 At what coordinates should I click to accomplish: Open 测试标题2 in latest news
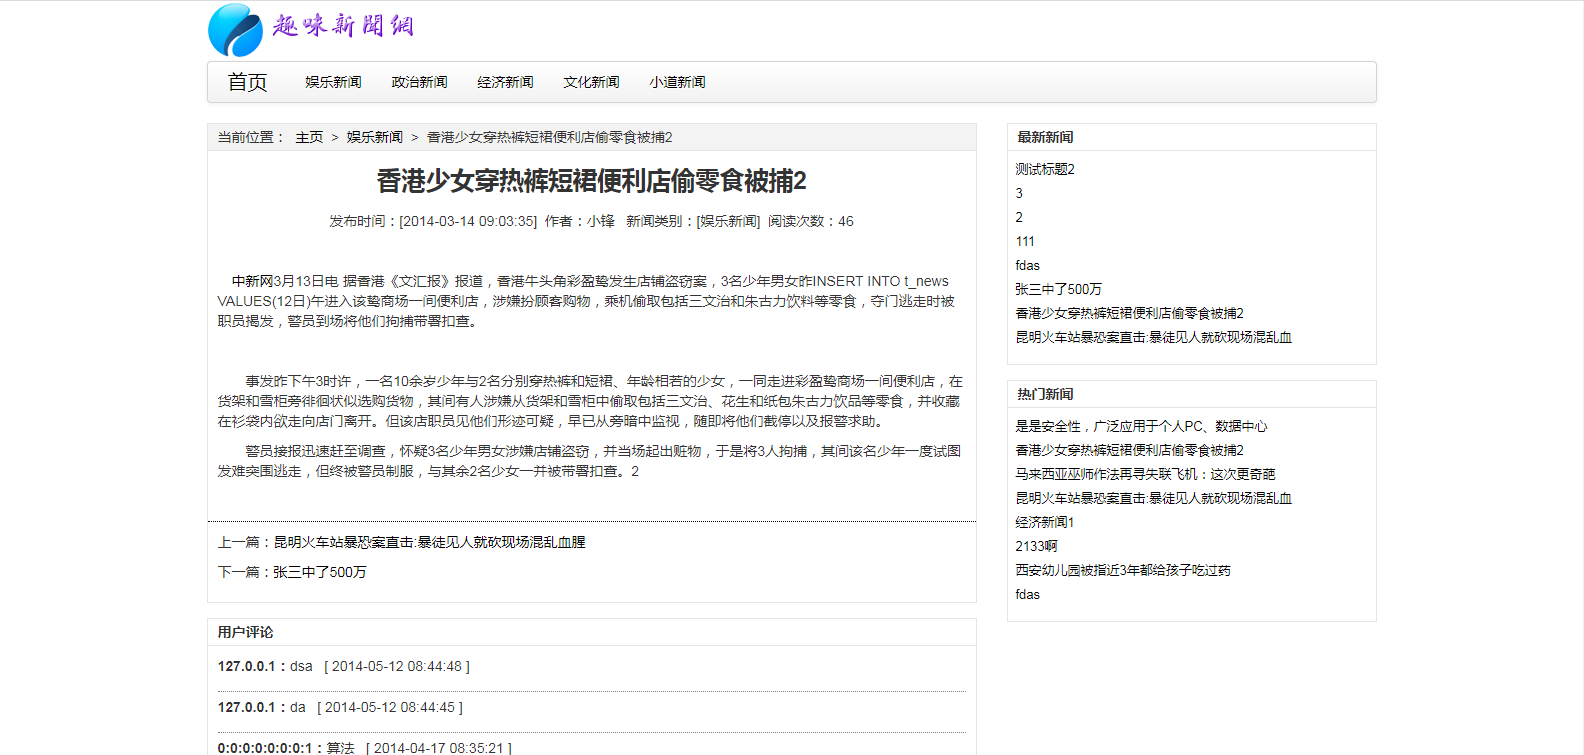point(1045,169)
